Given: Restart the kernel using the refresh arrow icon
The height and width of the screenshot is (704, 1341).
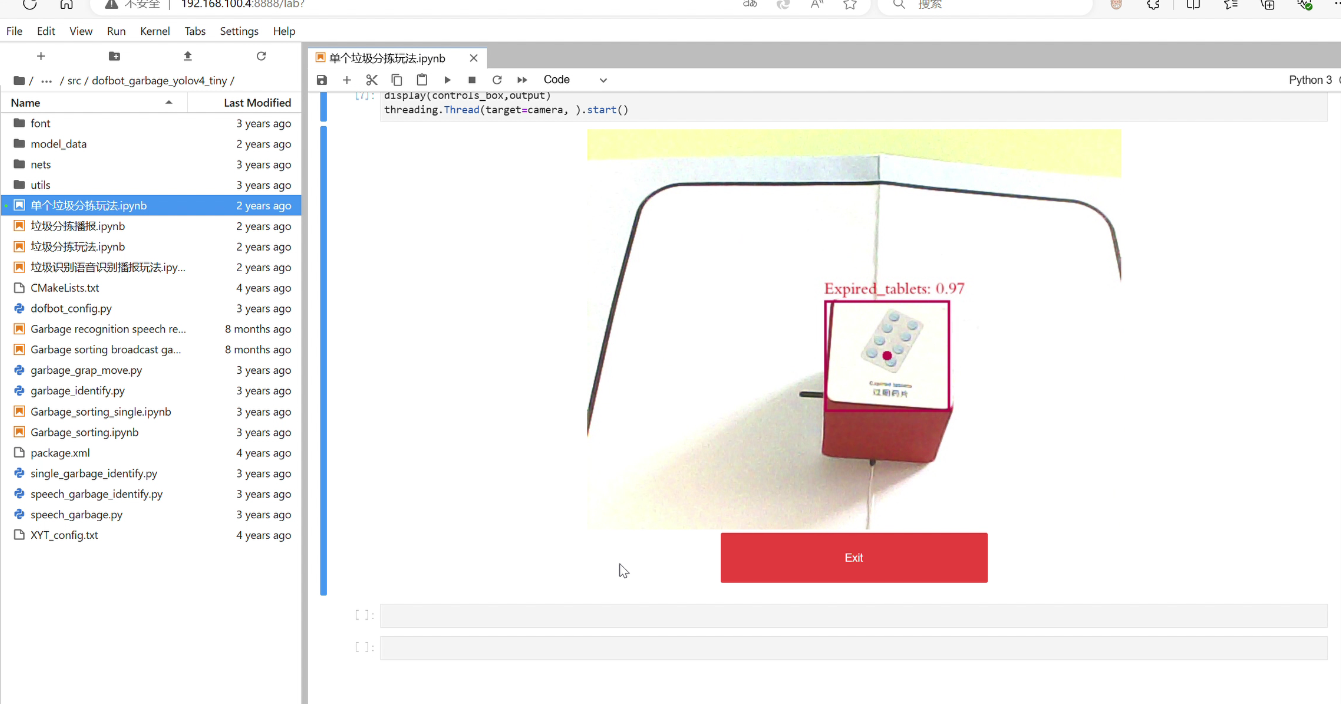Looking at the screenshot, I should click(497, 80).
